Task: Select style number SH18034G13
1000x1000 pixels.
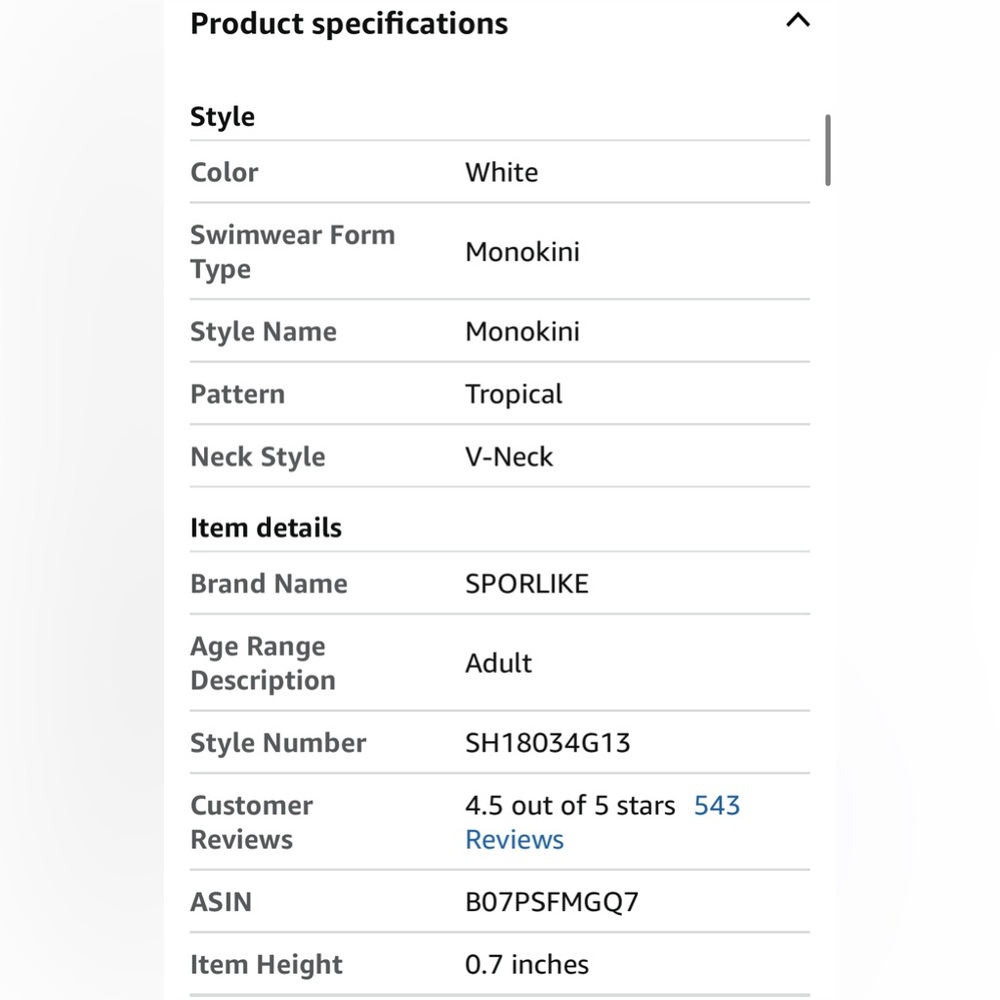Action: pos(548,743)
